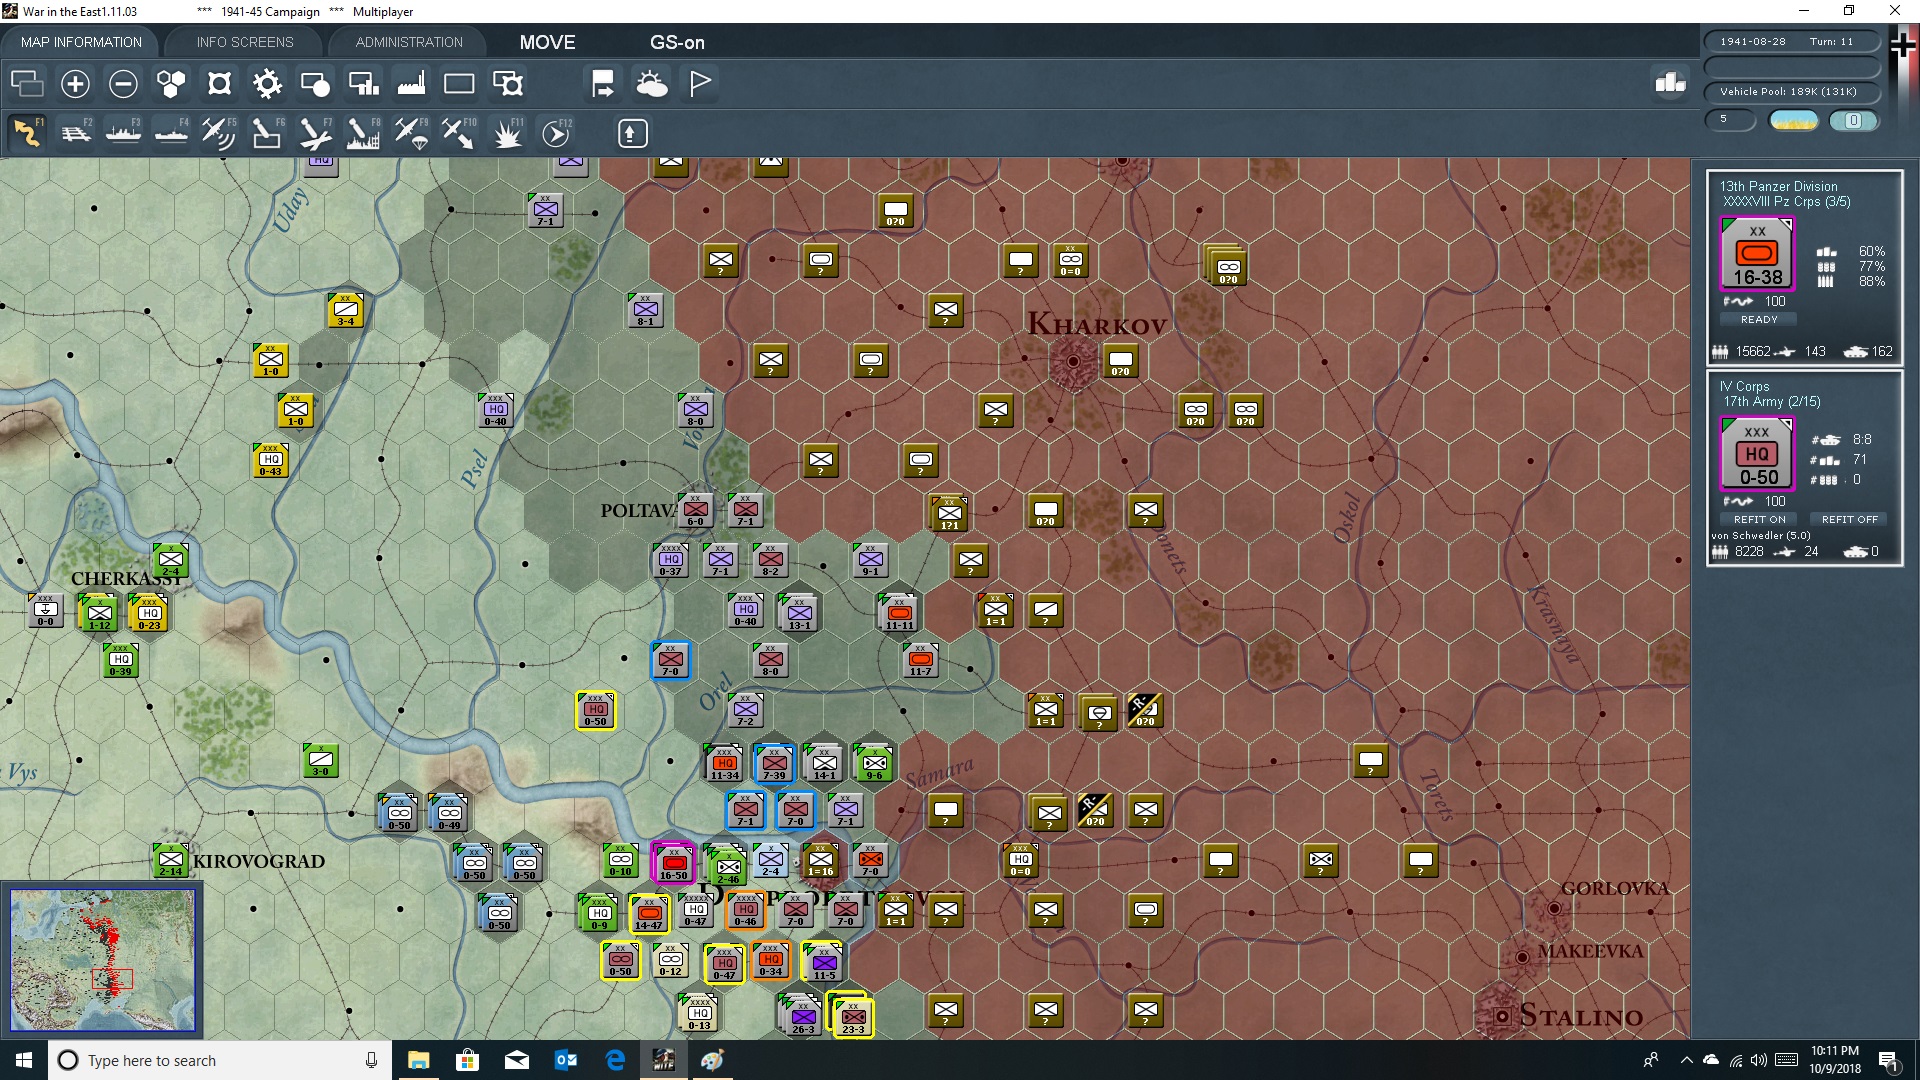Image resolution: width=1920 pixels, height=1080 pixels.
Task: Open the 17th Army HQ link
Action: point(1772,401)
